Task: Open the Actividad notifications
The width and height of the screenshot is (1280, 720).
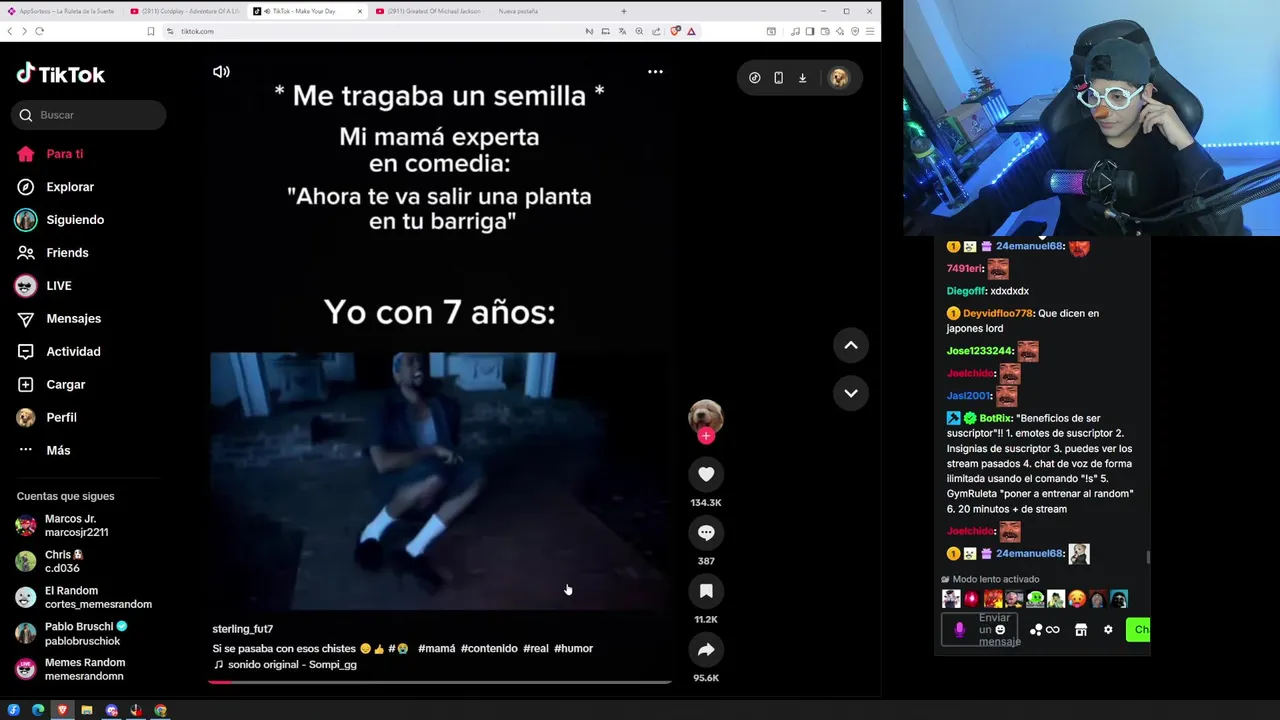Action: click(59, 352)
